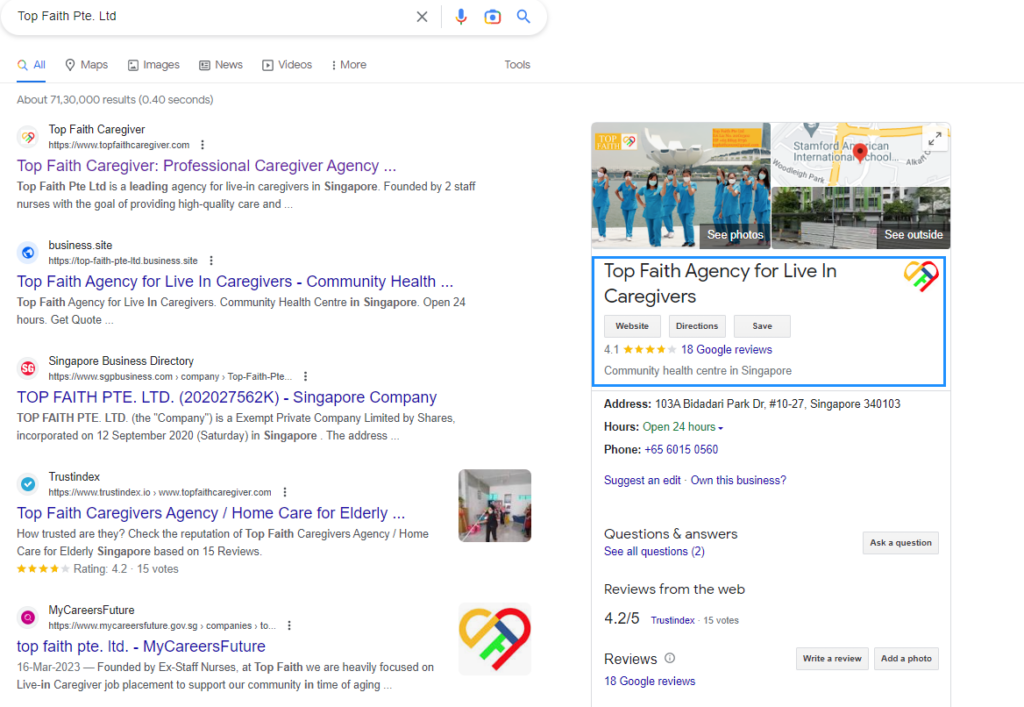Click the Trustindex checkmark favicon
Screen dimensions: 1024x707
(x=28, y=484)
